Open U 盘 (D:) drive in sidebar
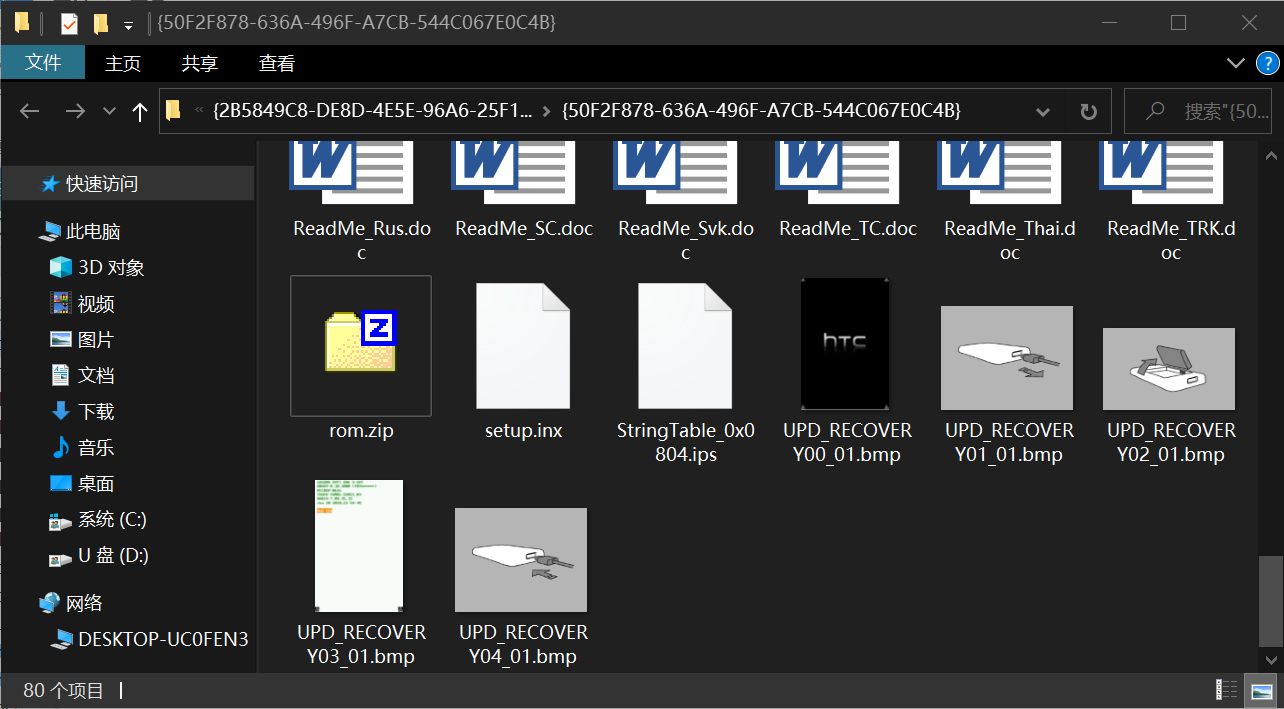 112,555
